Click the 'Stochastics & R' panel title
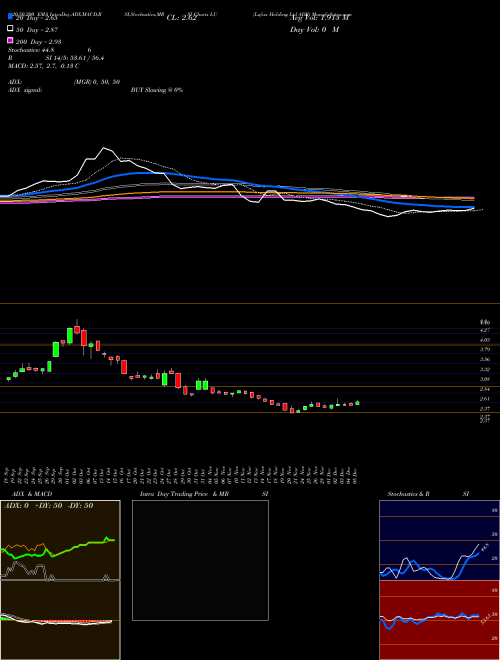This screenshot has width=500, height=660. [408, 494]
